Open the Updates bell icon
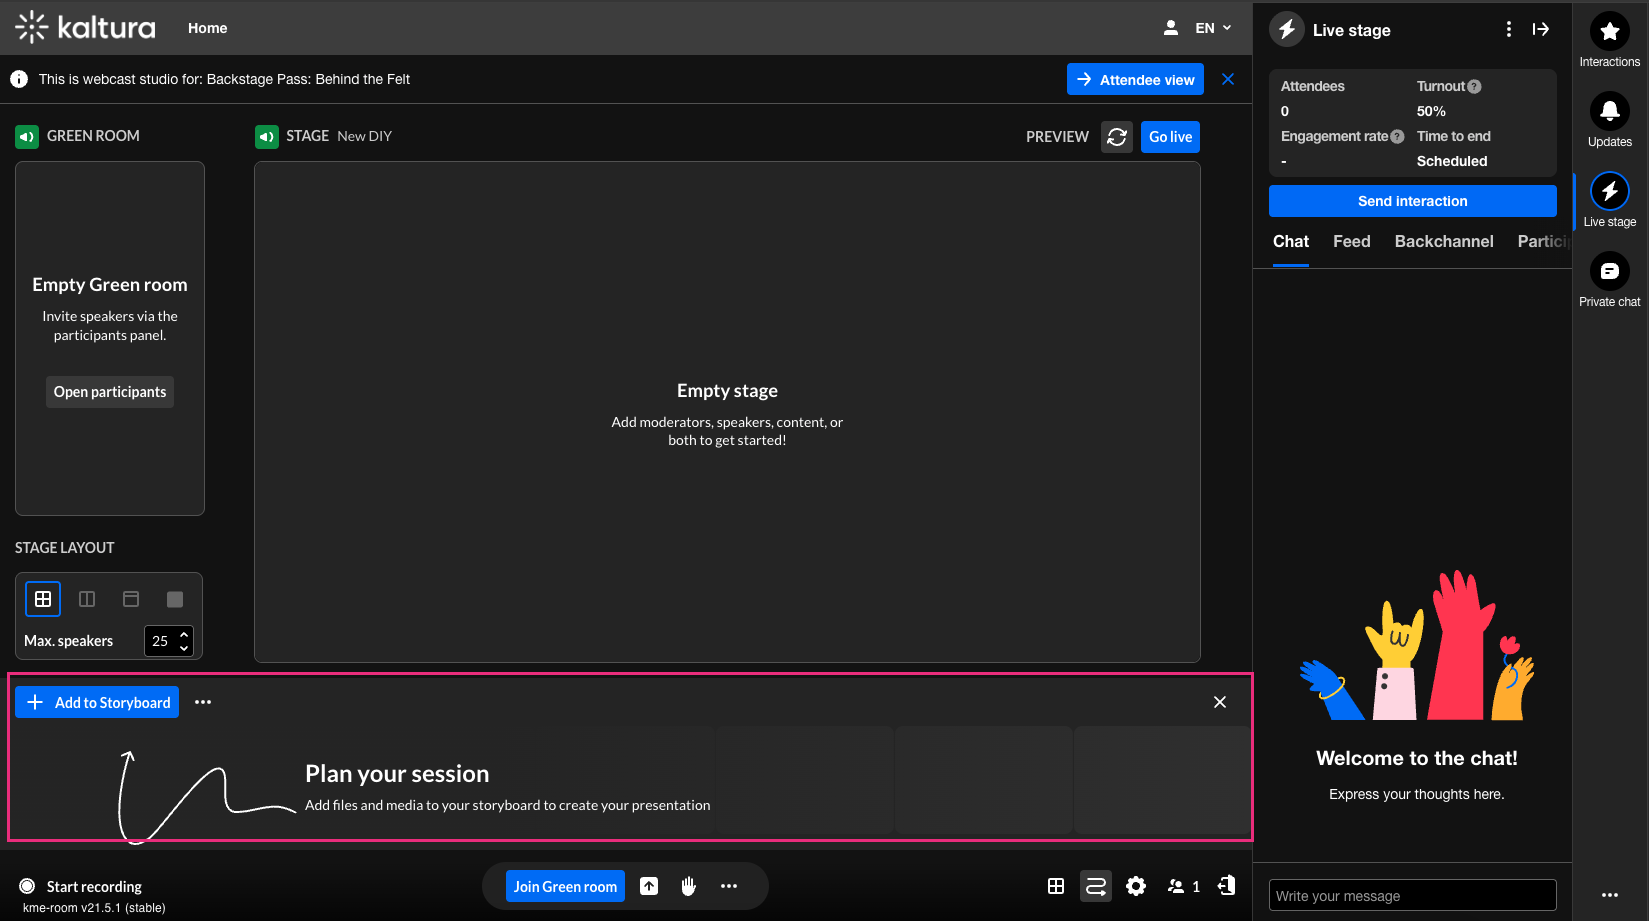The image size is (1649, 921). (x=1609, y=111)
